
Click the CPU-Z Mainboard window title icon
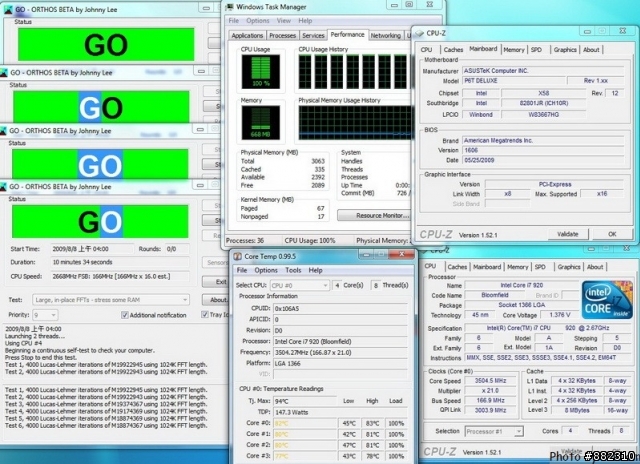point(419,33)
